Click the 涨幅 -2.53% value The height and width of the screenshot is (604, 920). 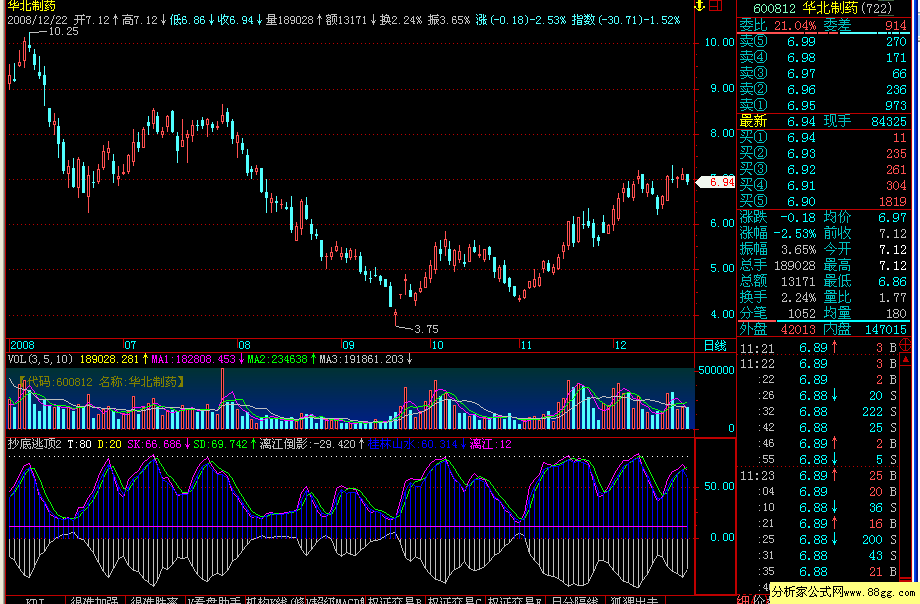(x=794, y=233)
